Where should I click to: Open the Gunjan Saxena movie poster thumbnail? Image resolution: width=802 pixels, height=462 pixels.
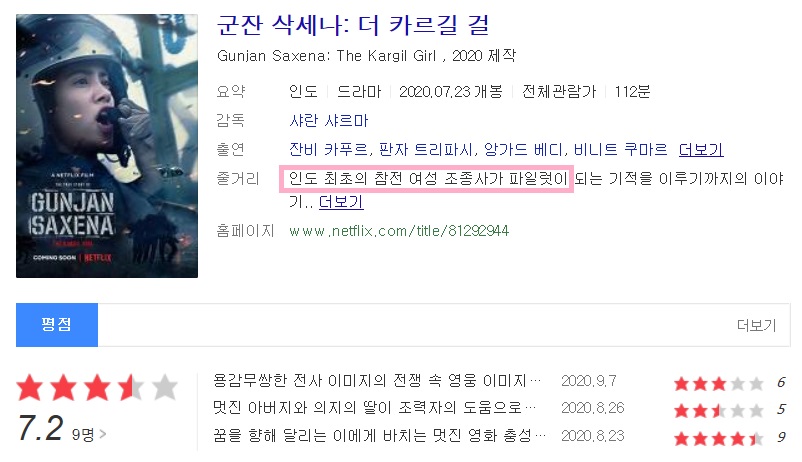[107, 146]
